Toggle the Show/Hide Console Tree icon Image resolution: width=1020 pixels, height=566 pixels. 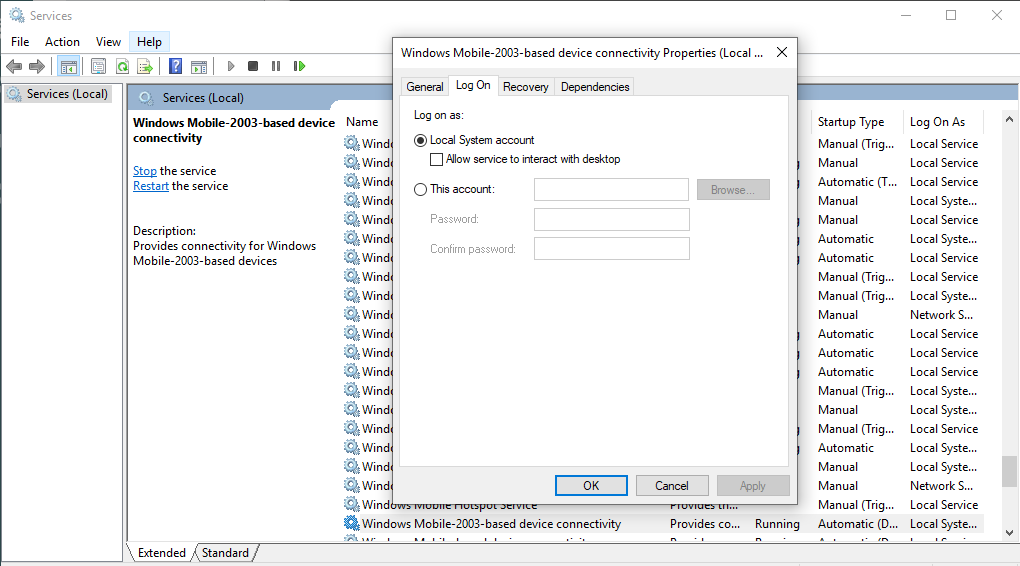[x=69, y=66]
